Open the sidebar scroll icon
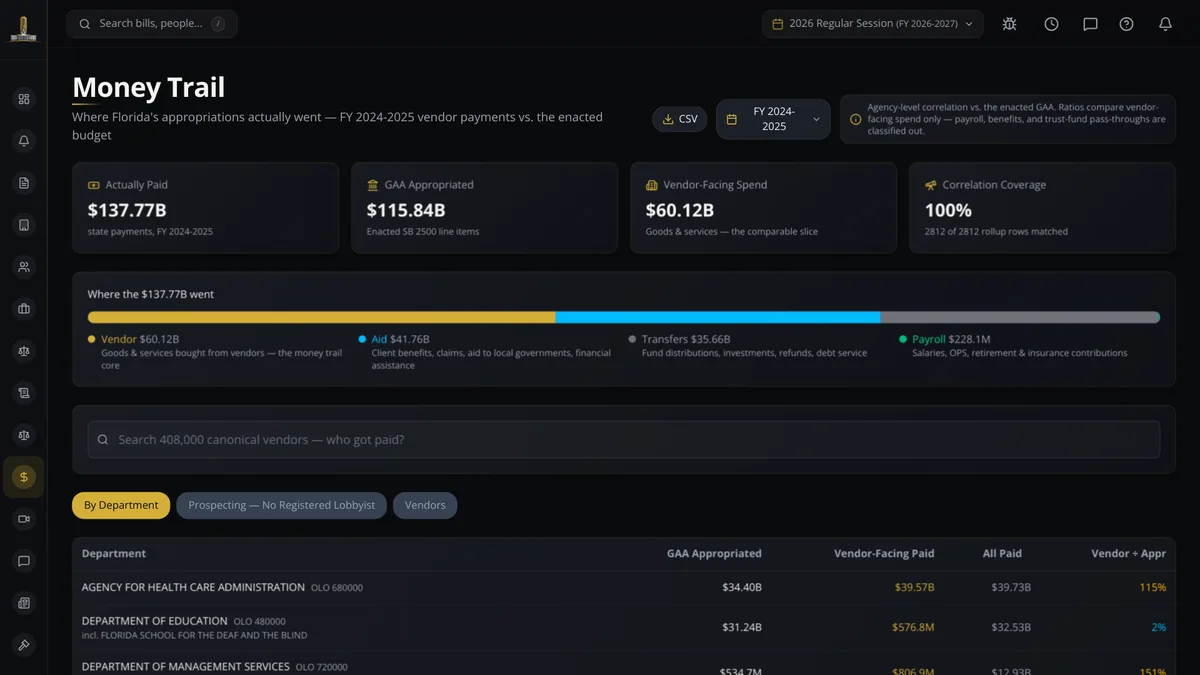 coord(24,393)
